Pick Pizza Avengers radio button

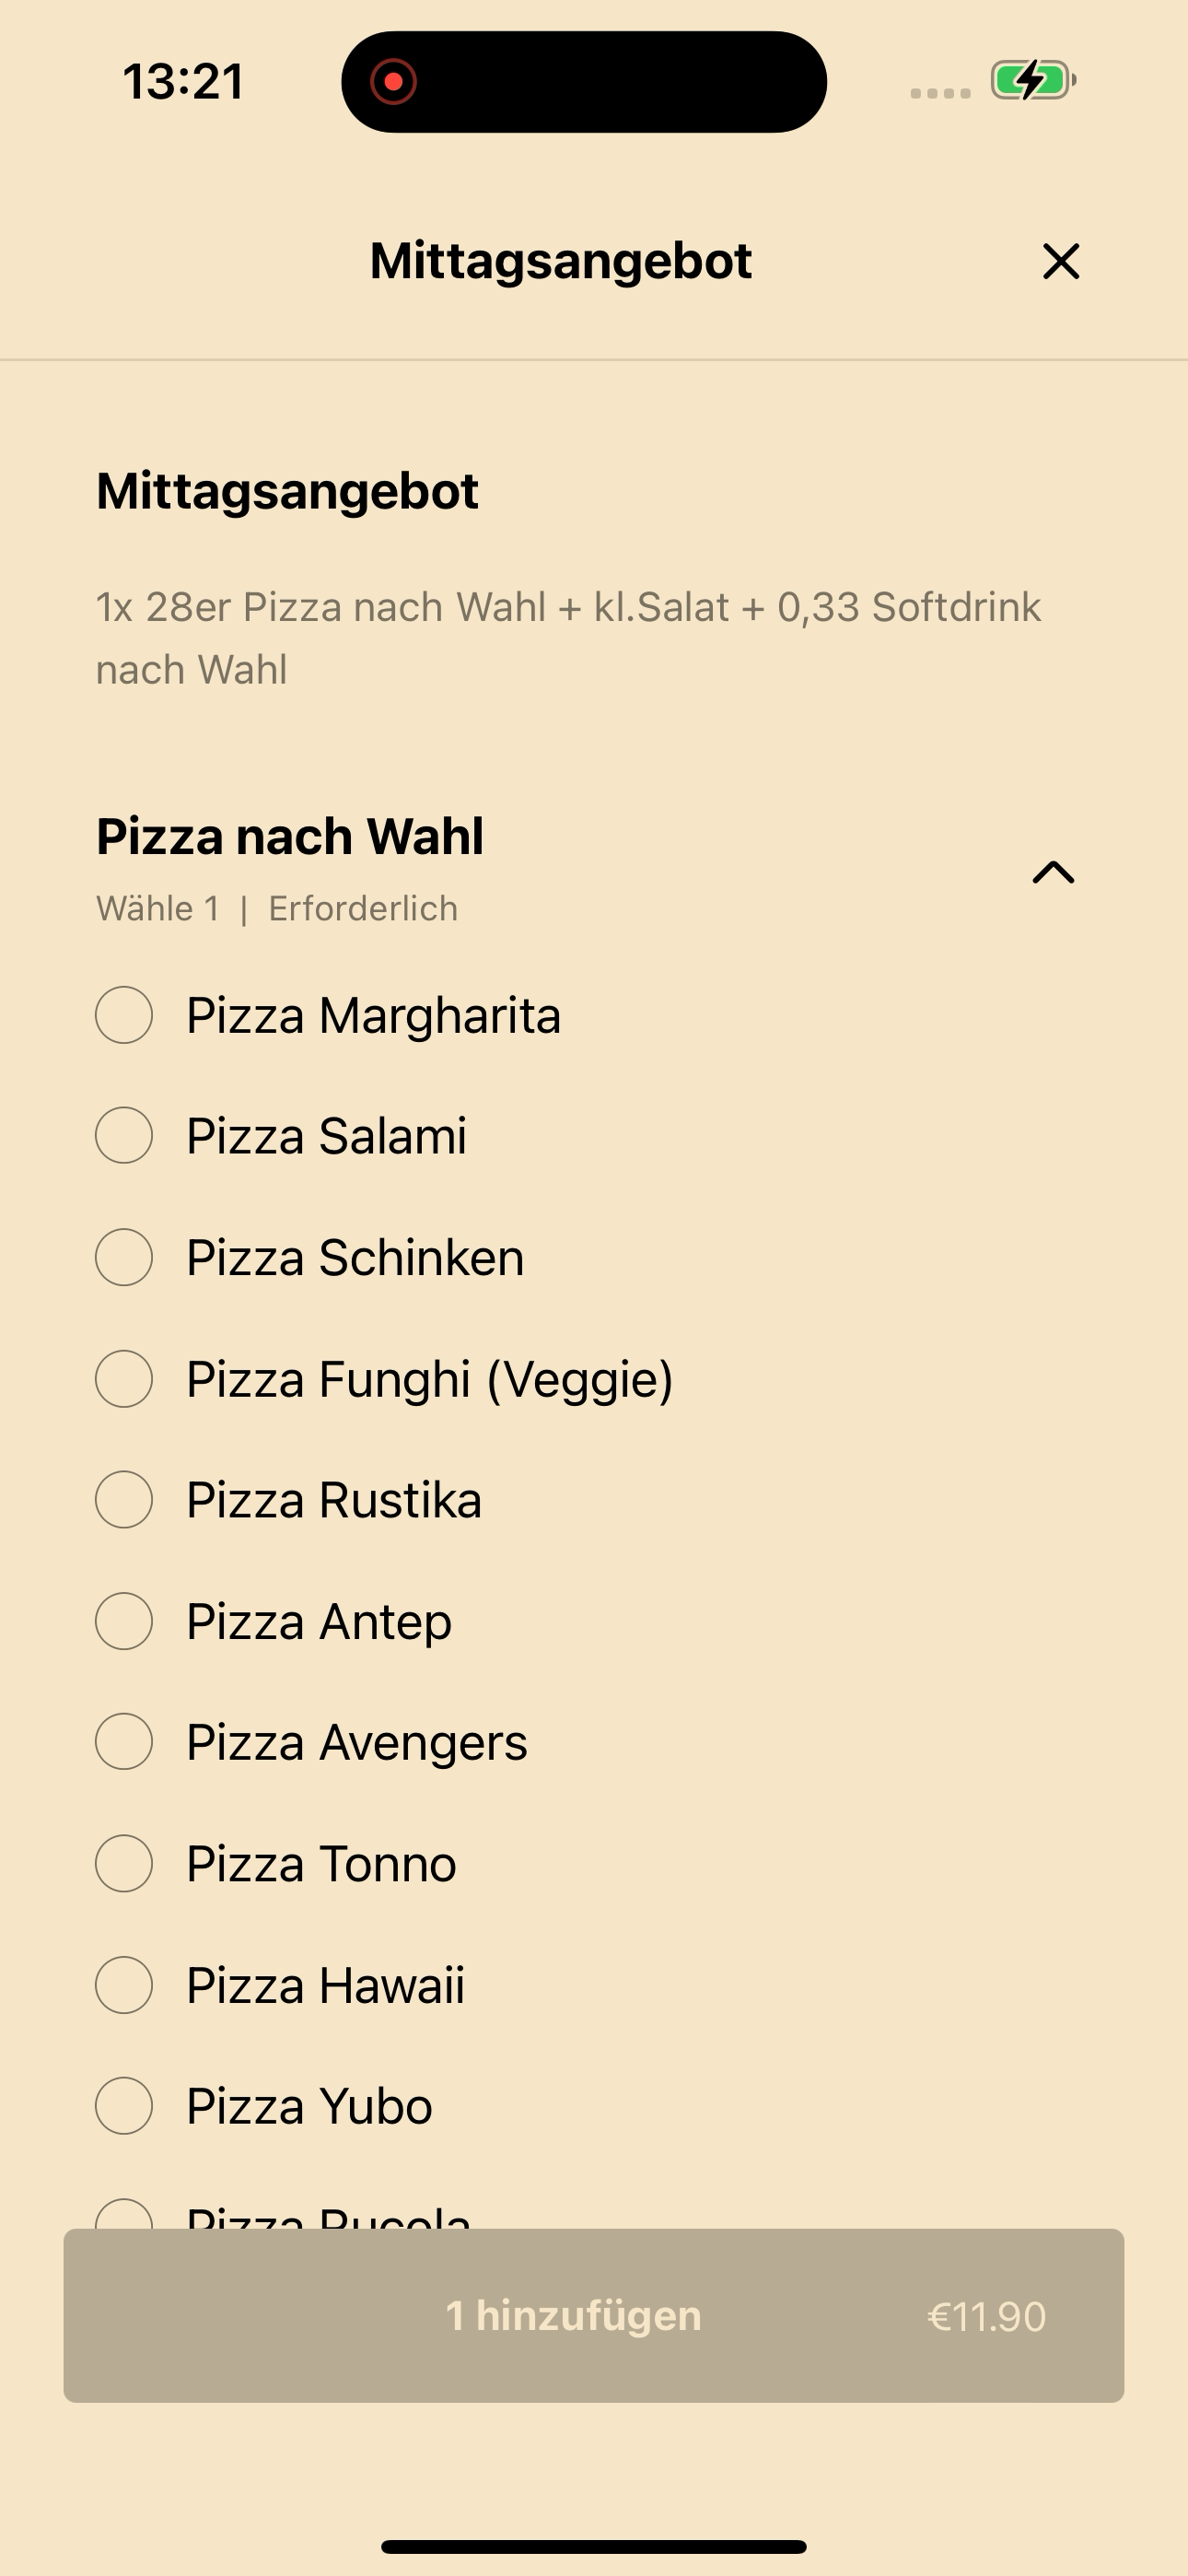point(124,1741)
